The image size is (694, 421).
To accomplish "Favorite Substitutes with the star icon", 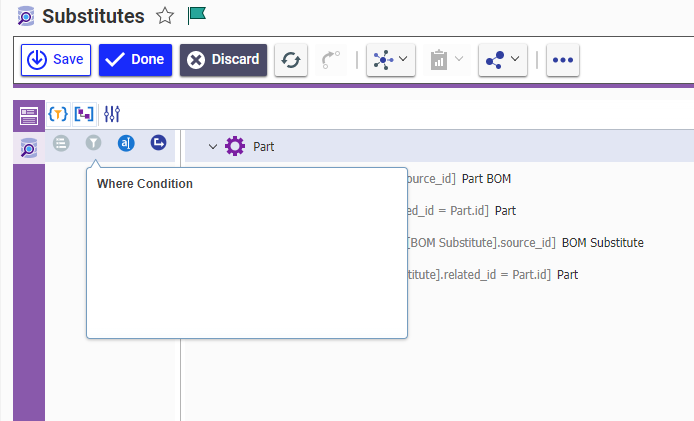I will 165,16.
